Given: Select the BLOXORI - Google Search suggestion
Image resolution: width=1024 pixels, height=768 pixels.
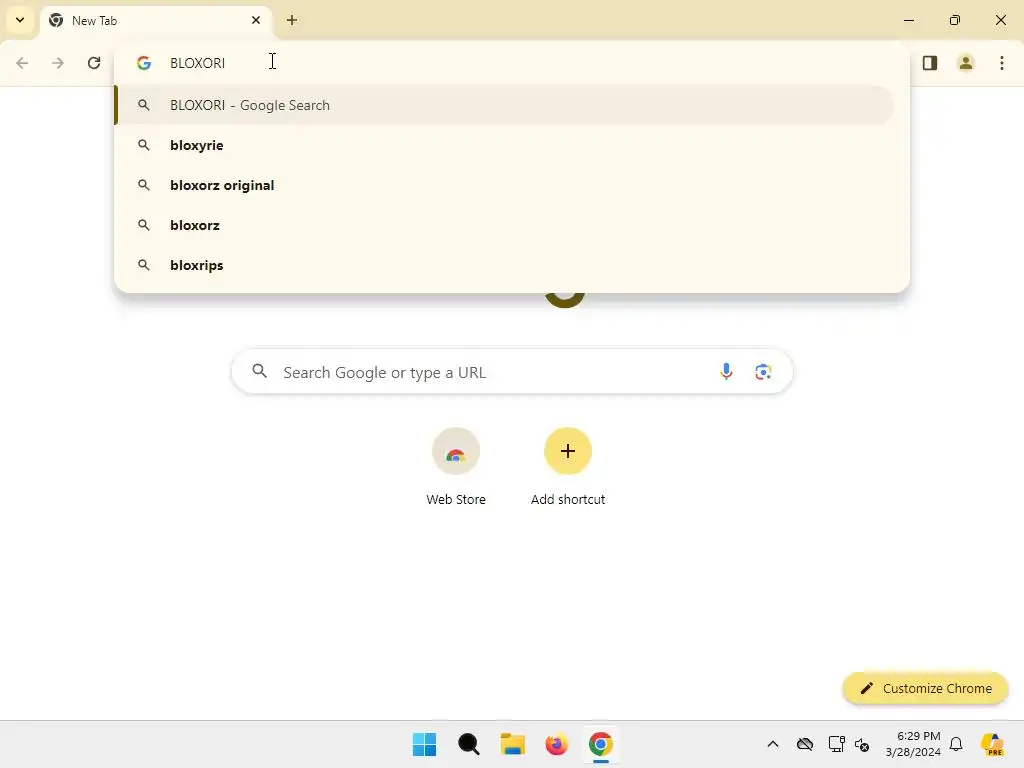Looking at the screenshot, I should pyautogui.click(x=504, y=105).
